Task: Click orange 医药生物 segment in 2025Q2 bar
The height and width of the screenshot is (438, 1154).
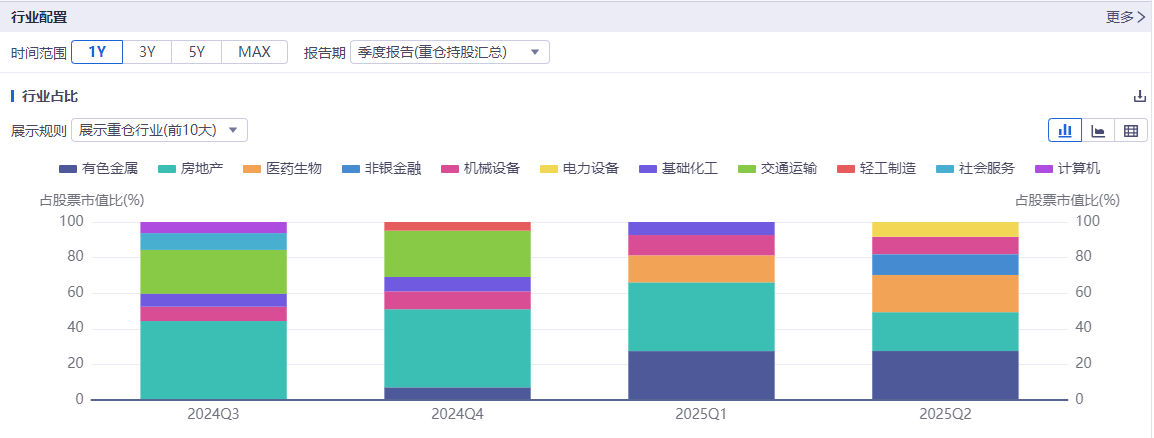Action: (x=946, y=294)
